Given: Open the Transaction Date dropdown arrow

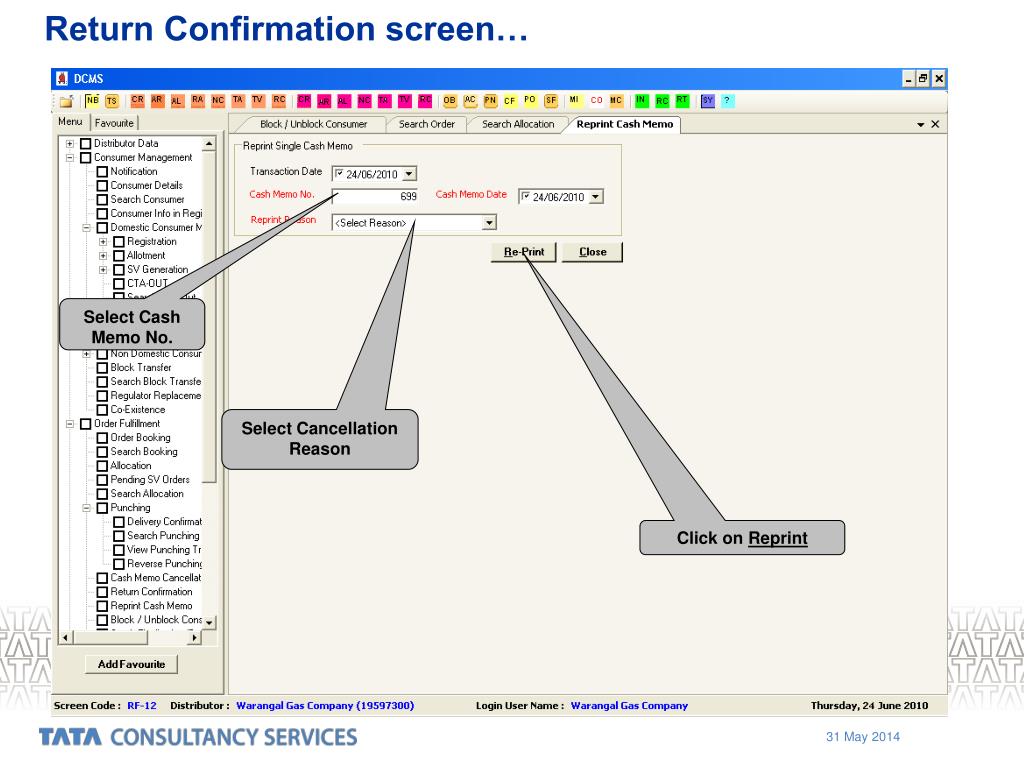Looking at the screenshot, I should pos(409,174).
